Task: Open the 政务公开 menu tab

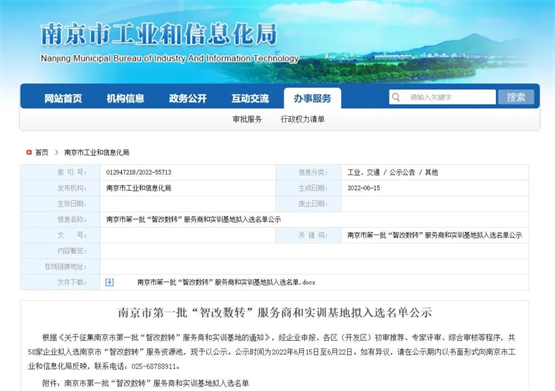Action: click(188, 98)
